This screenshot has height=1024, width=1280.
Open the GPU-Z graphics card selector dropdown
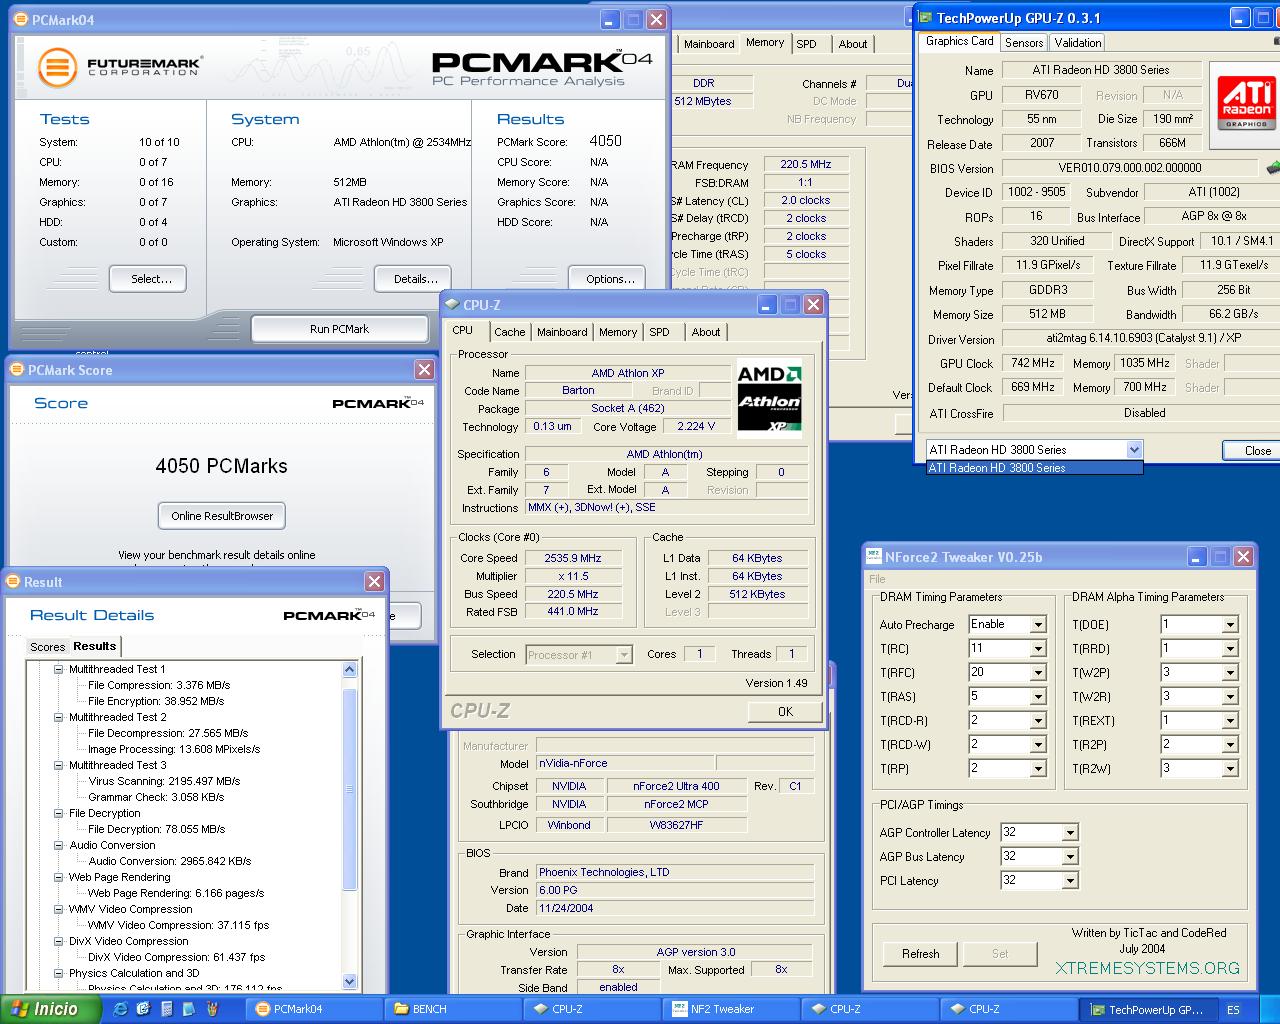[1134, 450]
